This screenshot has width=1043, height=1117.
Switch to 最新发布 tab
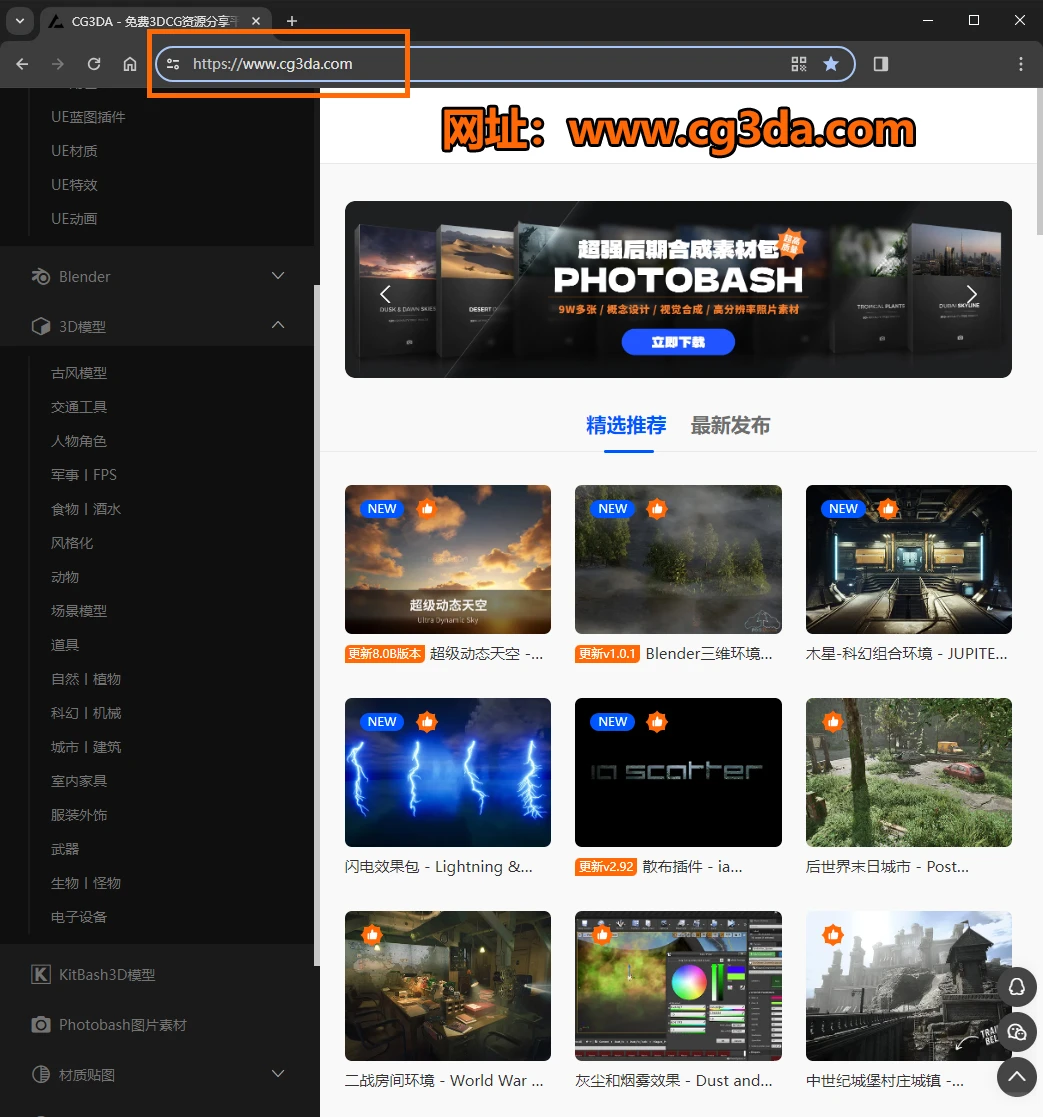point(730,425)
